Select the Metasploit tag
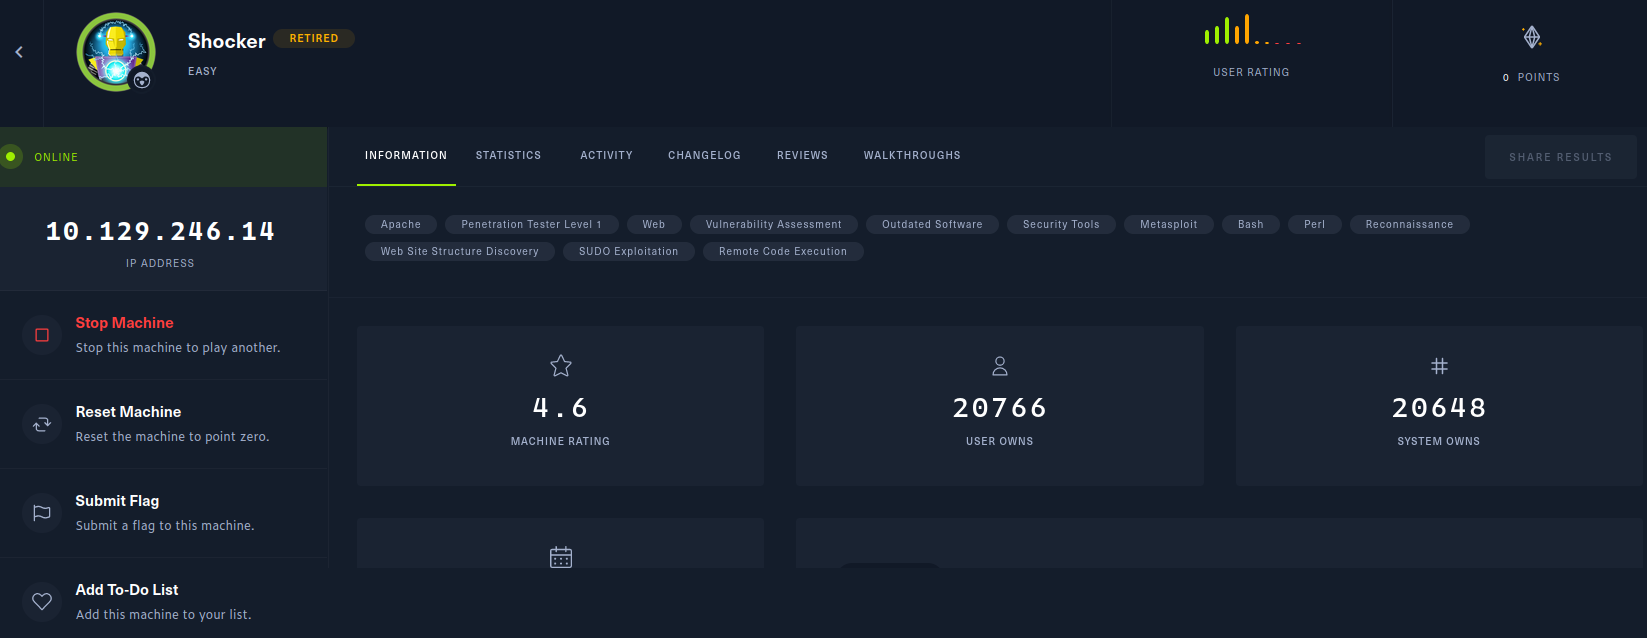 (x=1169, y=225)
